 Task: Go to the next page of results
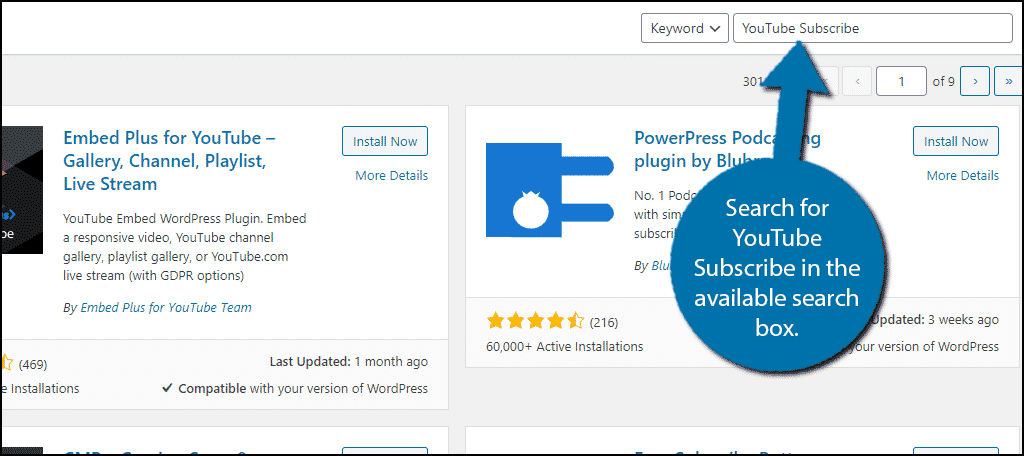pos(975,82)
